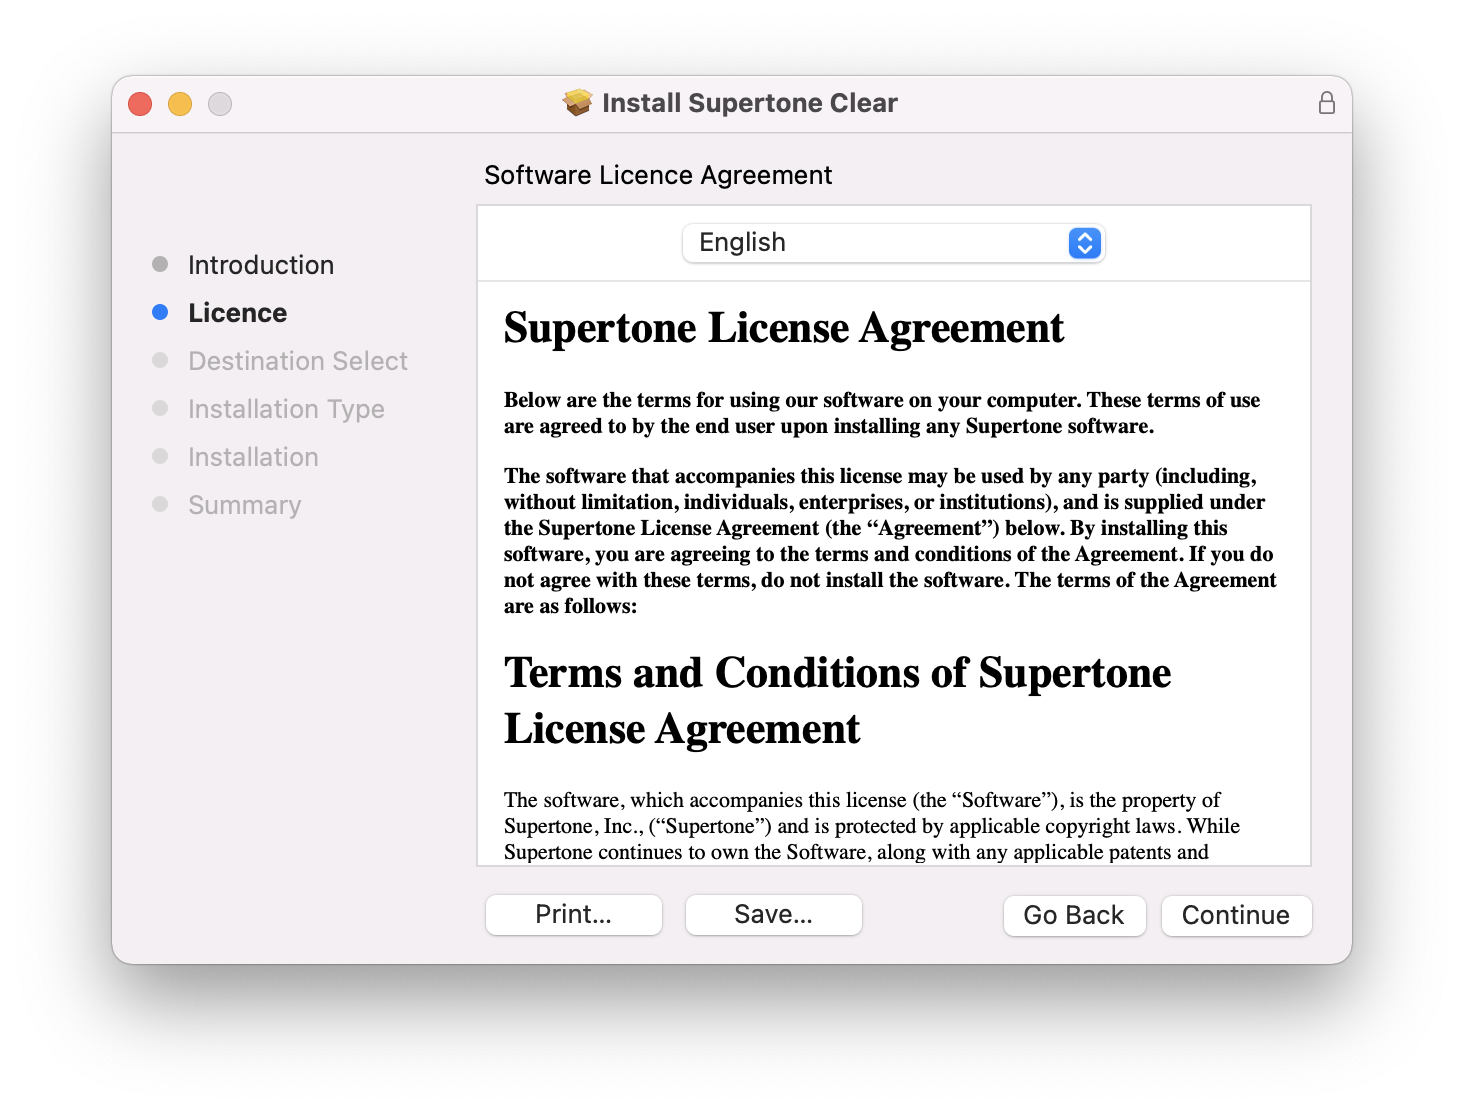This screenshot has height=1112, width=1464.
Task: Select the Installation Type step
Action: 268,409
